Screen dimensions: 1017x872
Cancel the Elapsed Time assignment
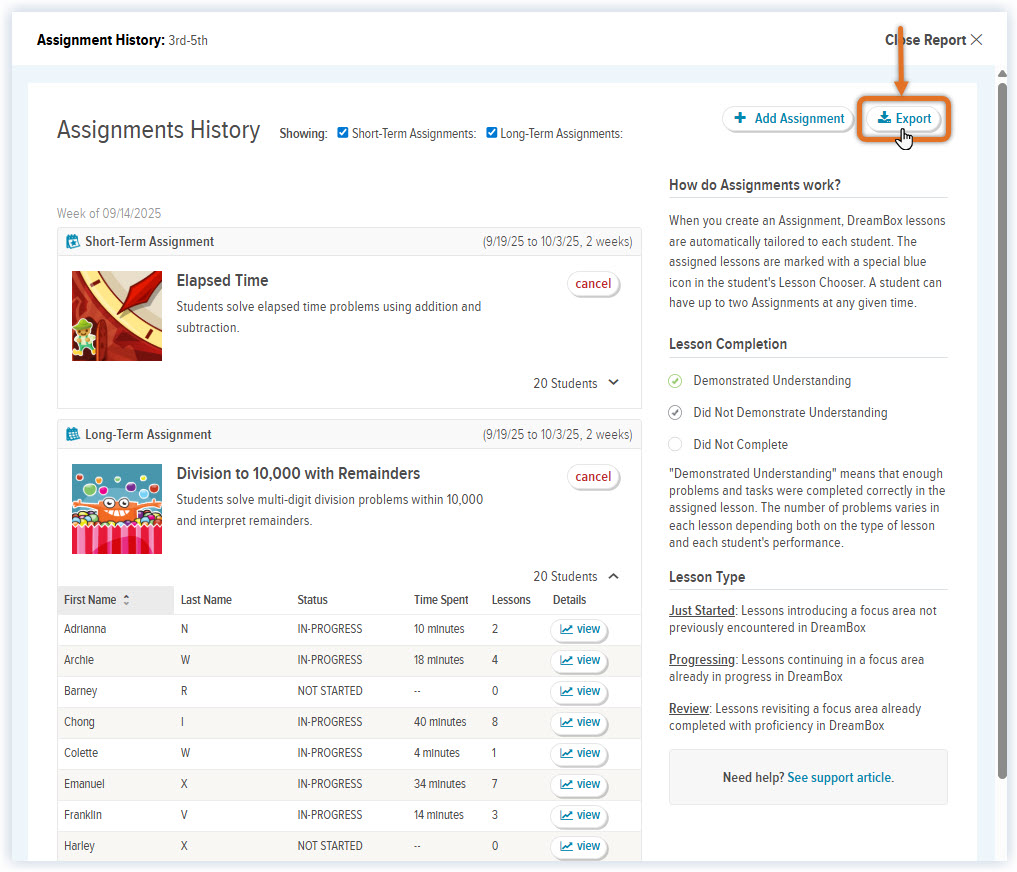coord(593,284)
